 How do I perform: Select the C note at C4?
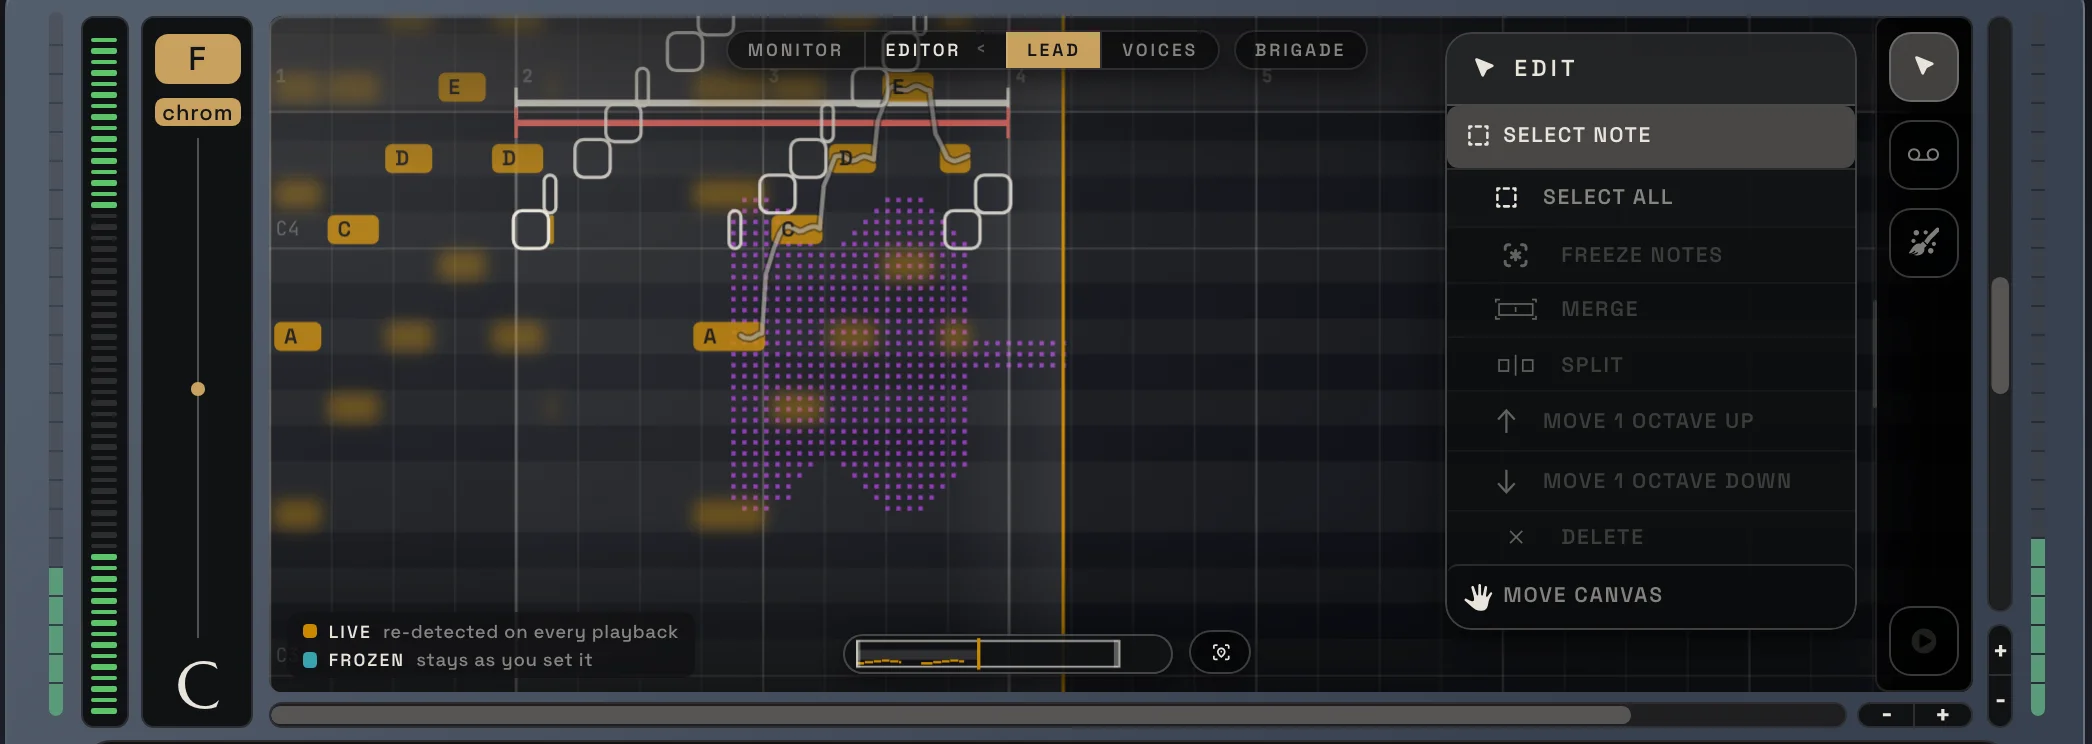[x=353, y=230]
